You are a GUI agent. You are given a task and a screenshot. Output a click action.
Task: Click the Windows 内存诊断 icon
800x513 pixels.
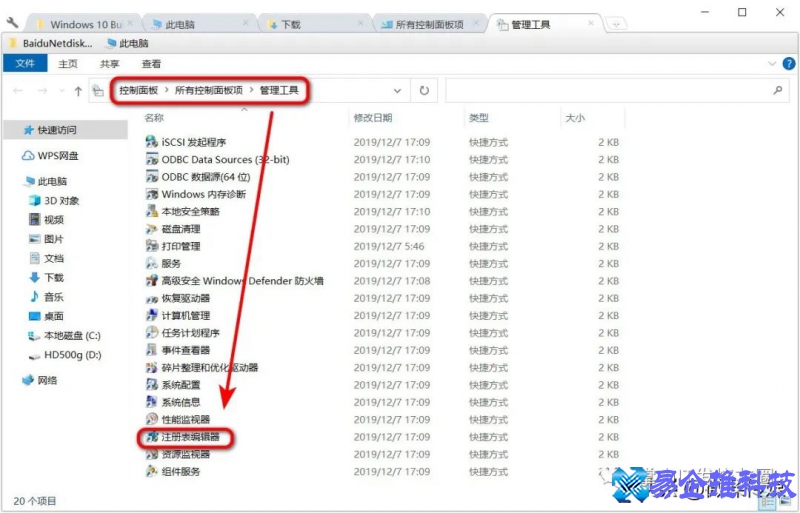152,193
